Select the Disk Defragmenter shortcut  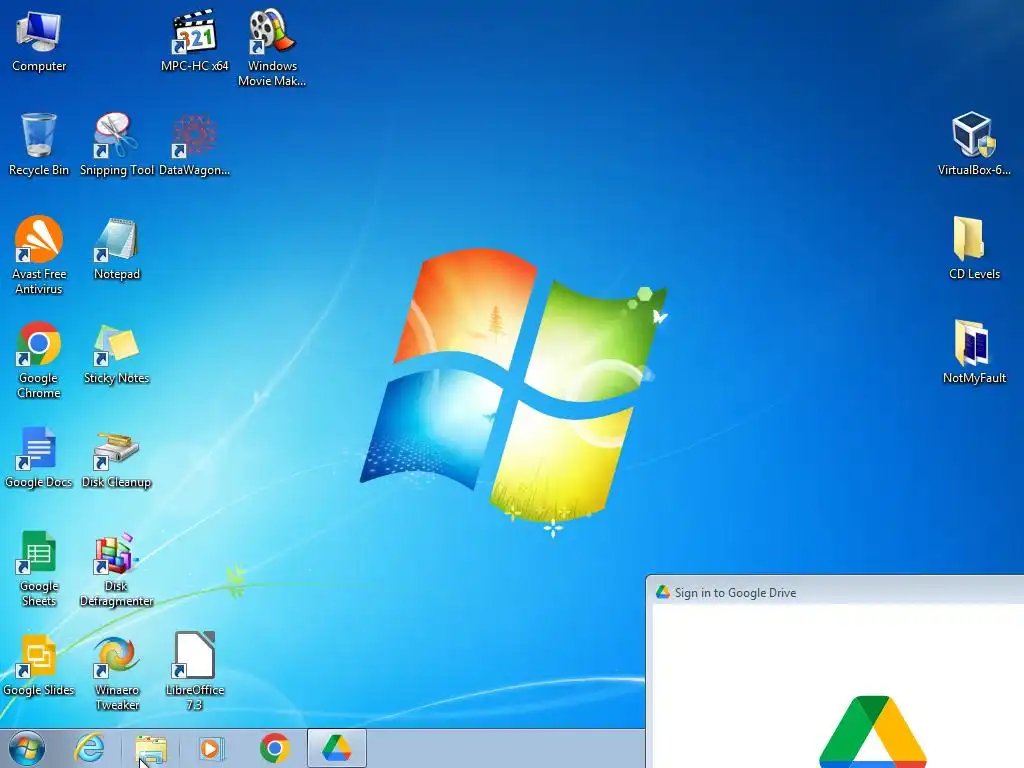pyautogui.click(x=116, y=568)
